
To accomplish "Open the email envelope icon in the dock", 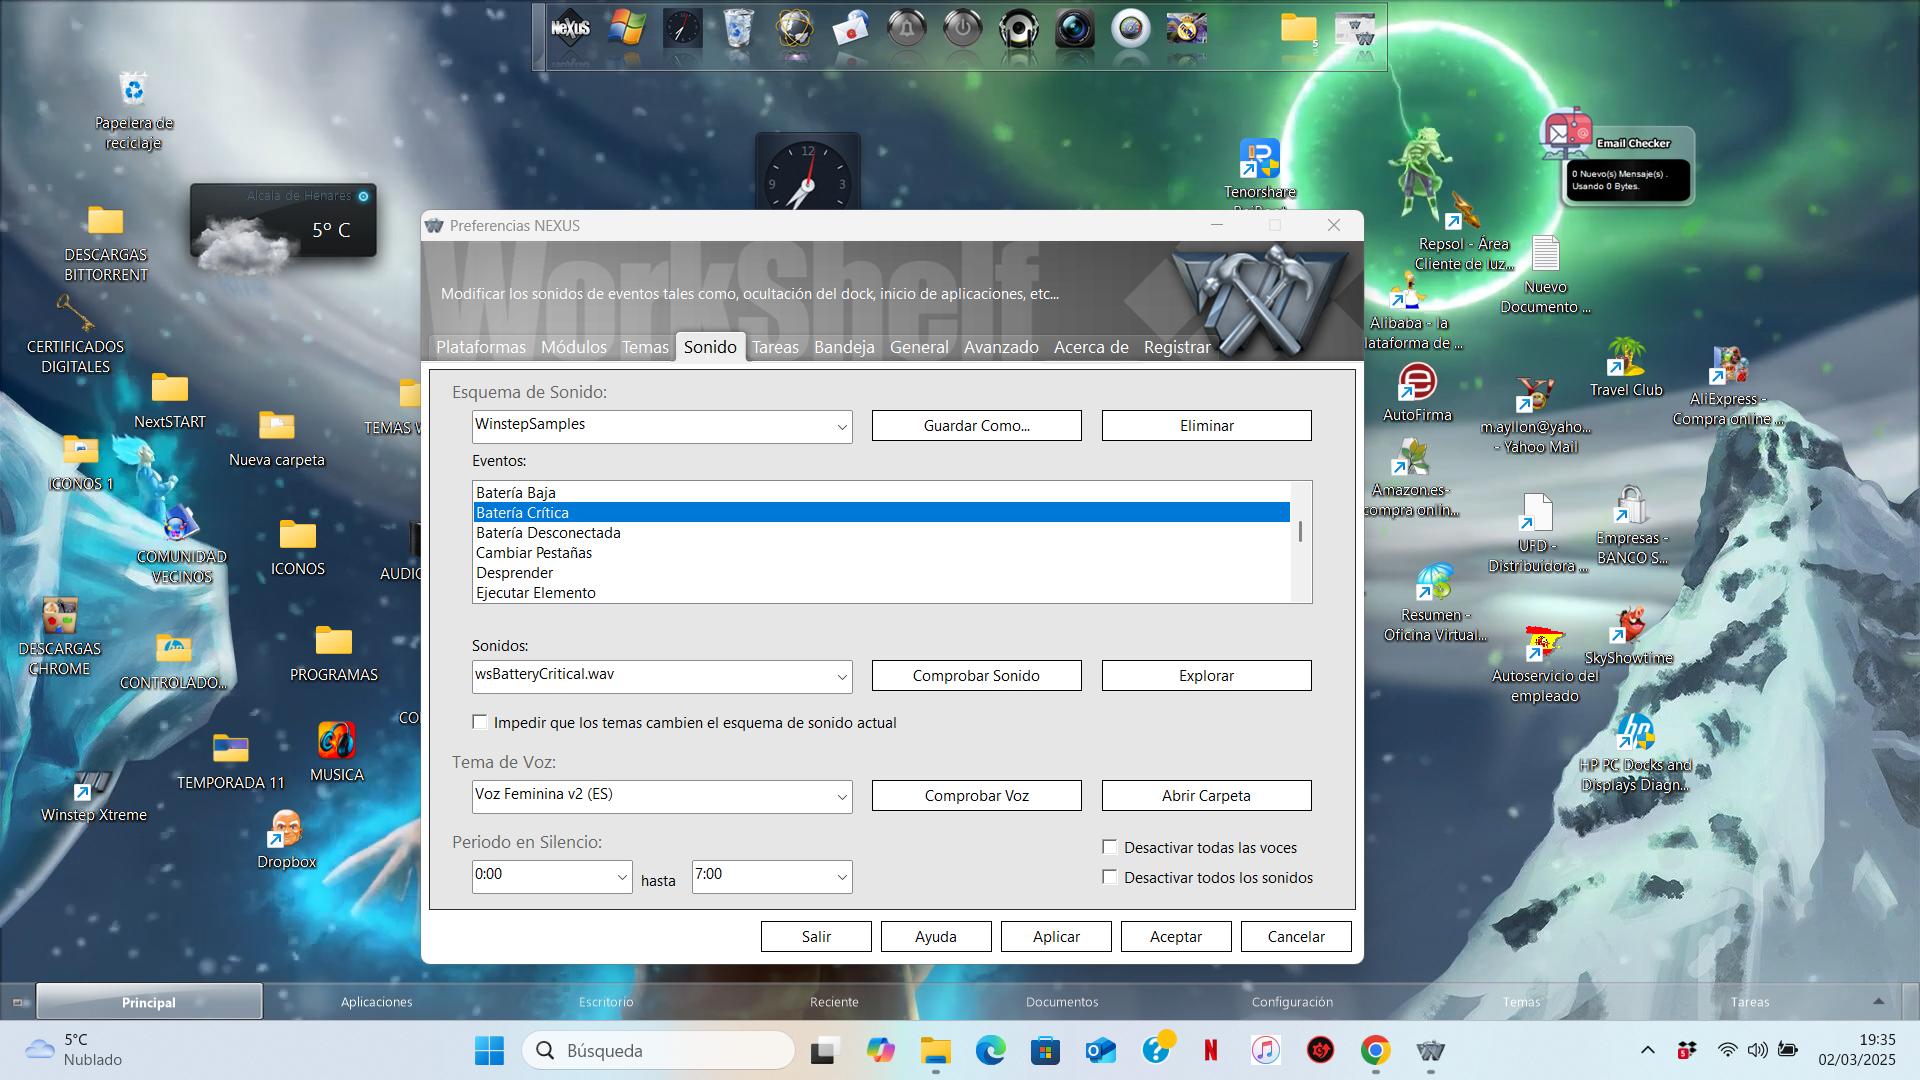I will 850,29.
